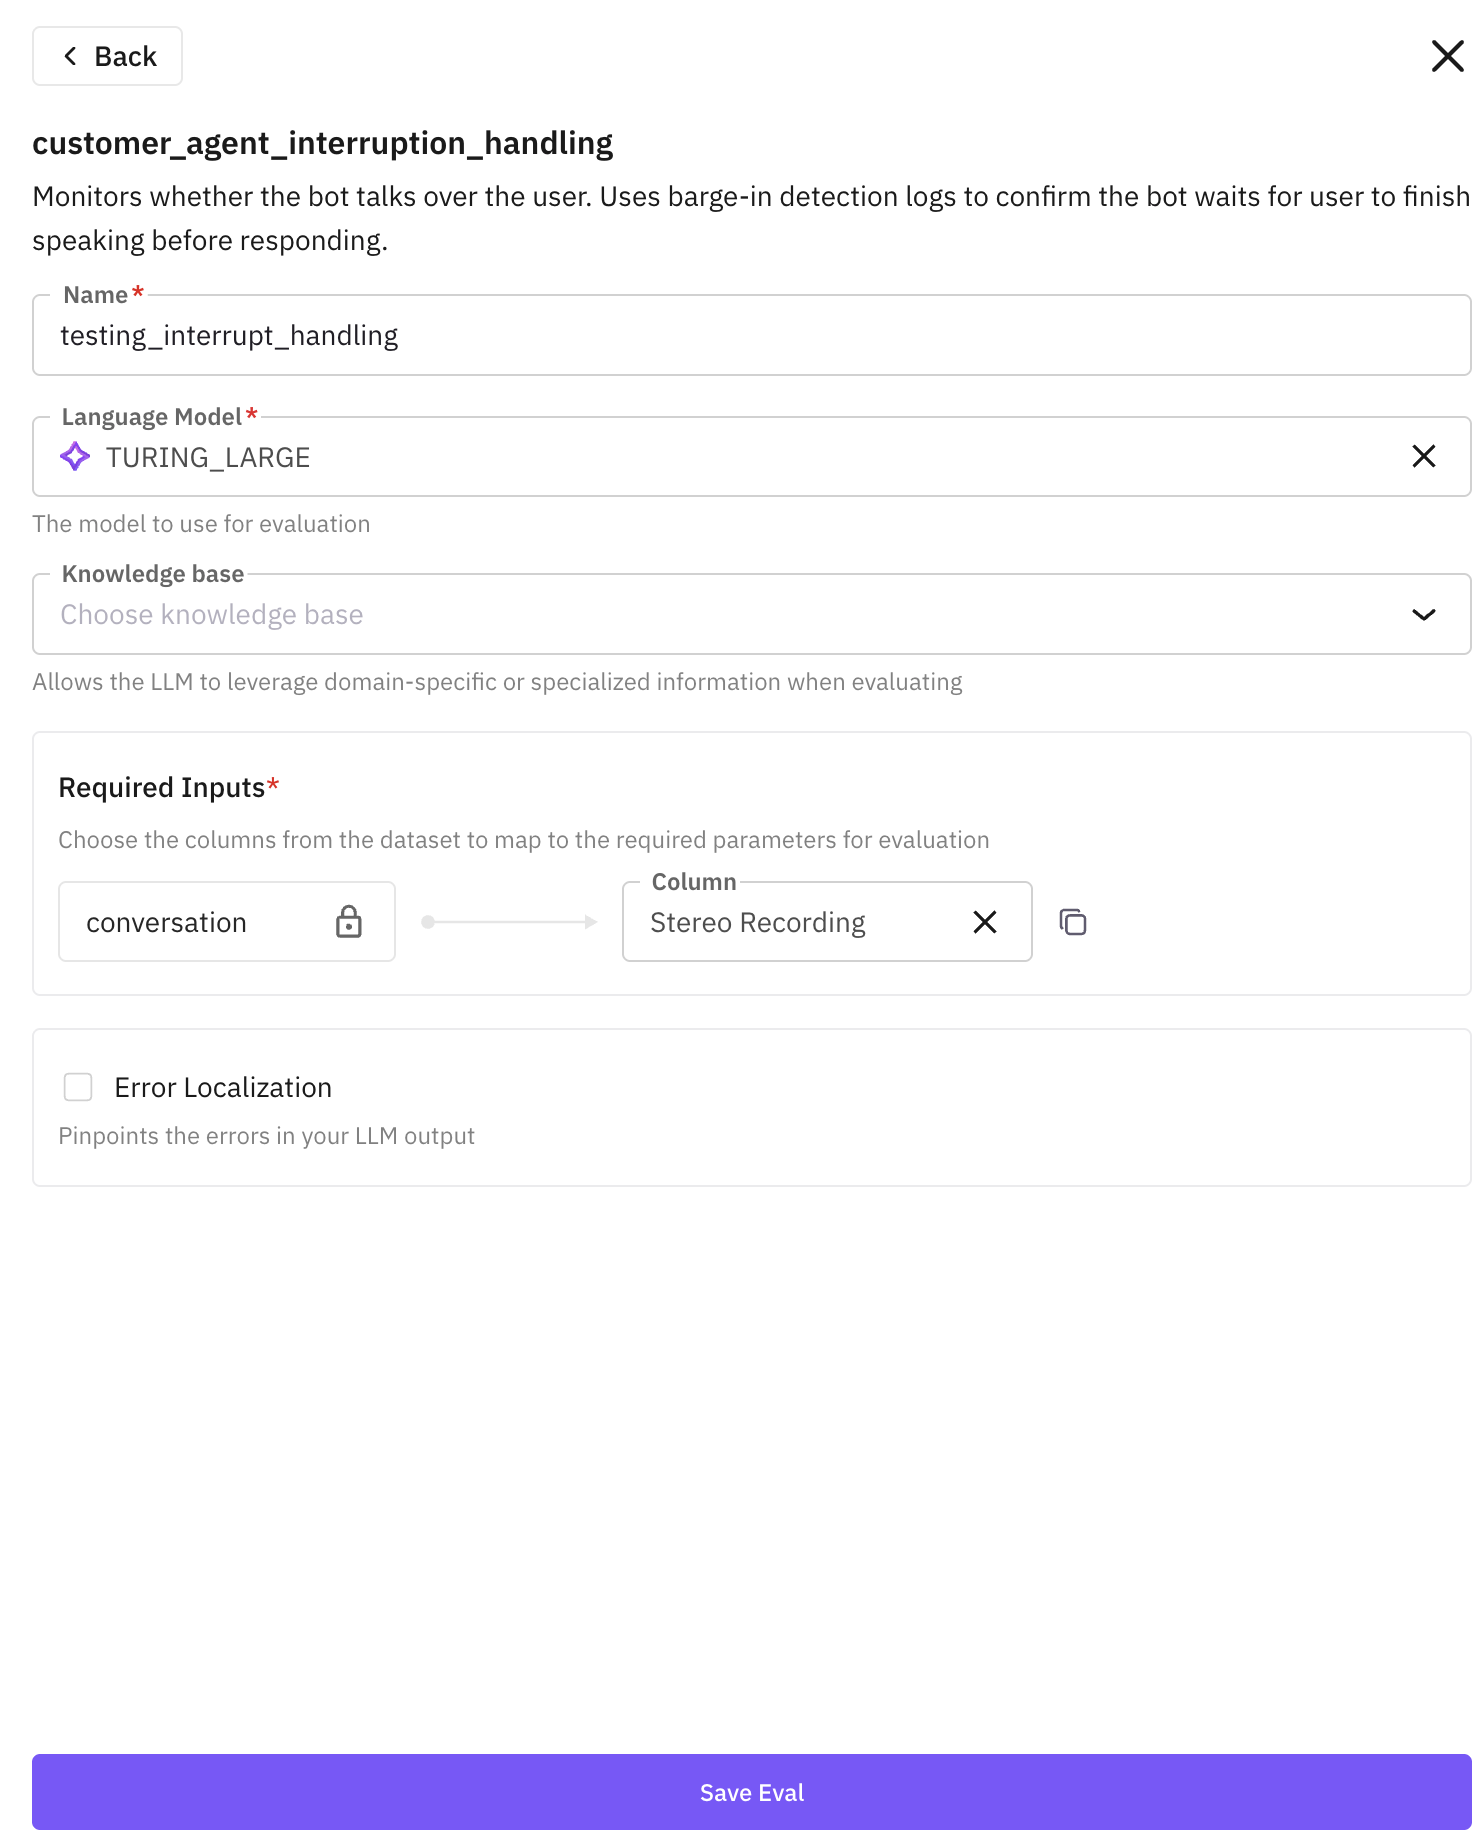Click the lock icon beside conversation
Image resolution: width=1478 pixels, height=1846 pixels.
tap(349, 922)
